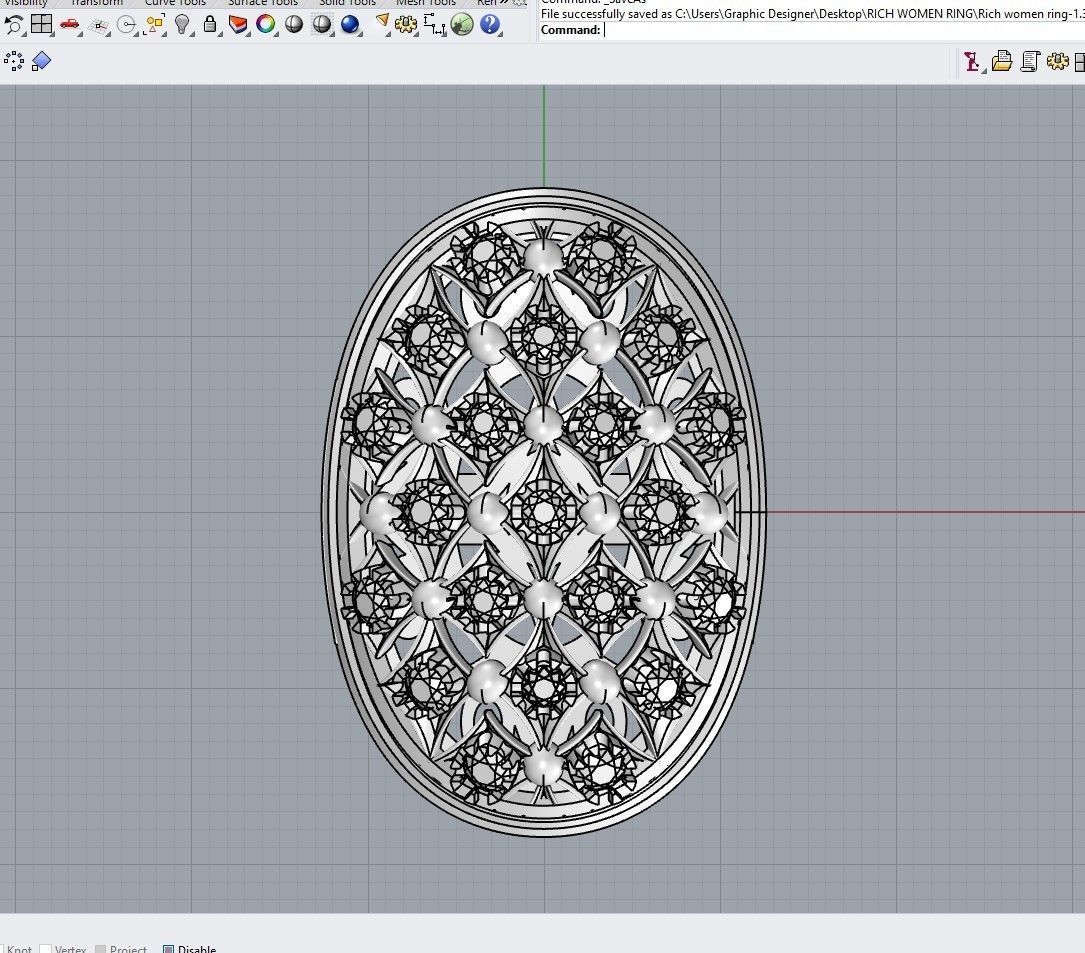Click the blue Render sphere icon

pyautogui.click(x=350, y=25)
